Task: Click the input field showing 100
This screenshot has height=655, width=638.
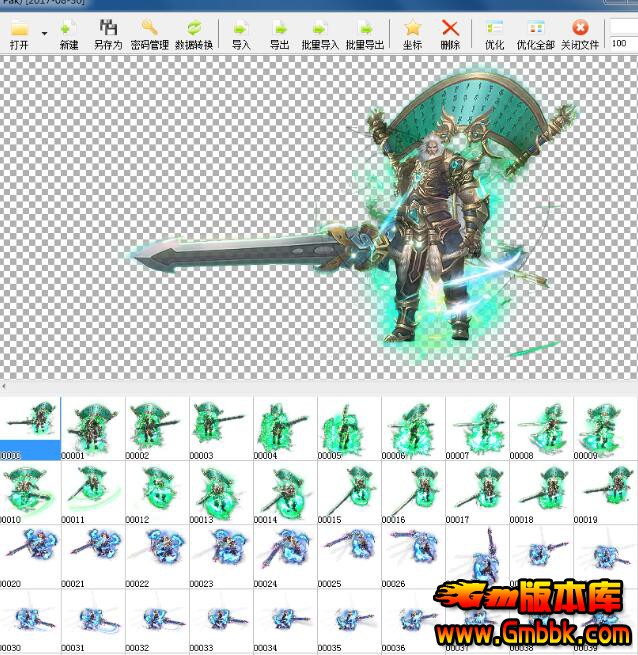Action: 623,43
